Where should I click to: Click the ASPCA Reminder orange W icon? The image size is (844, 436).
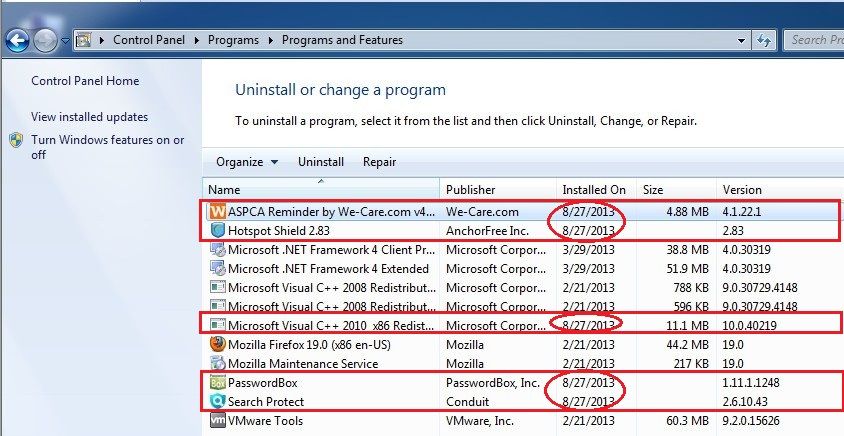tap(217, 212)
